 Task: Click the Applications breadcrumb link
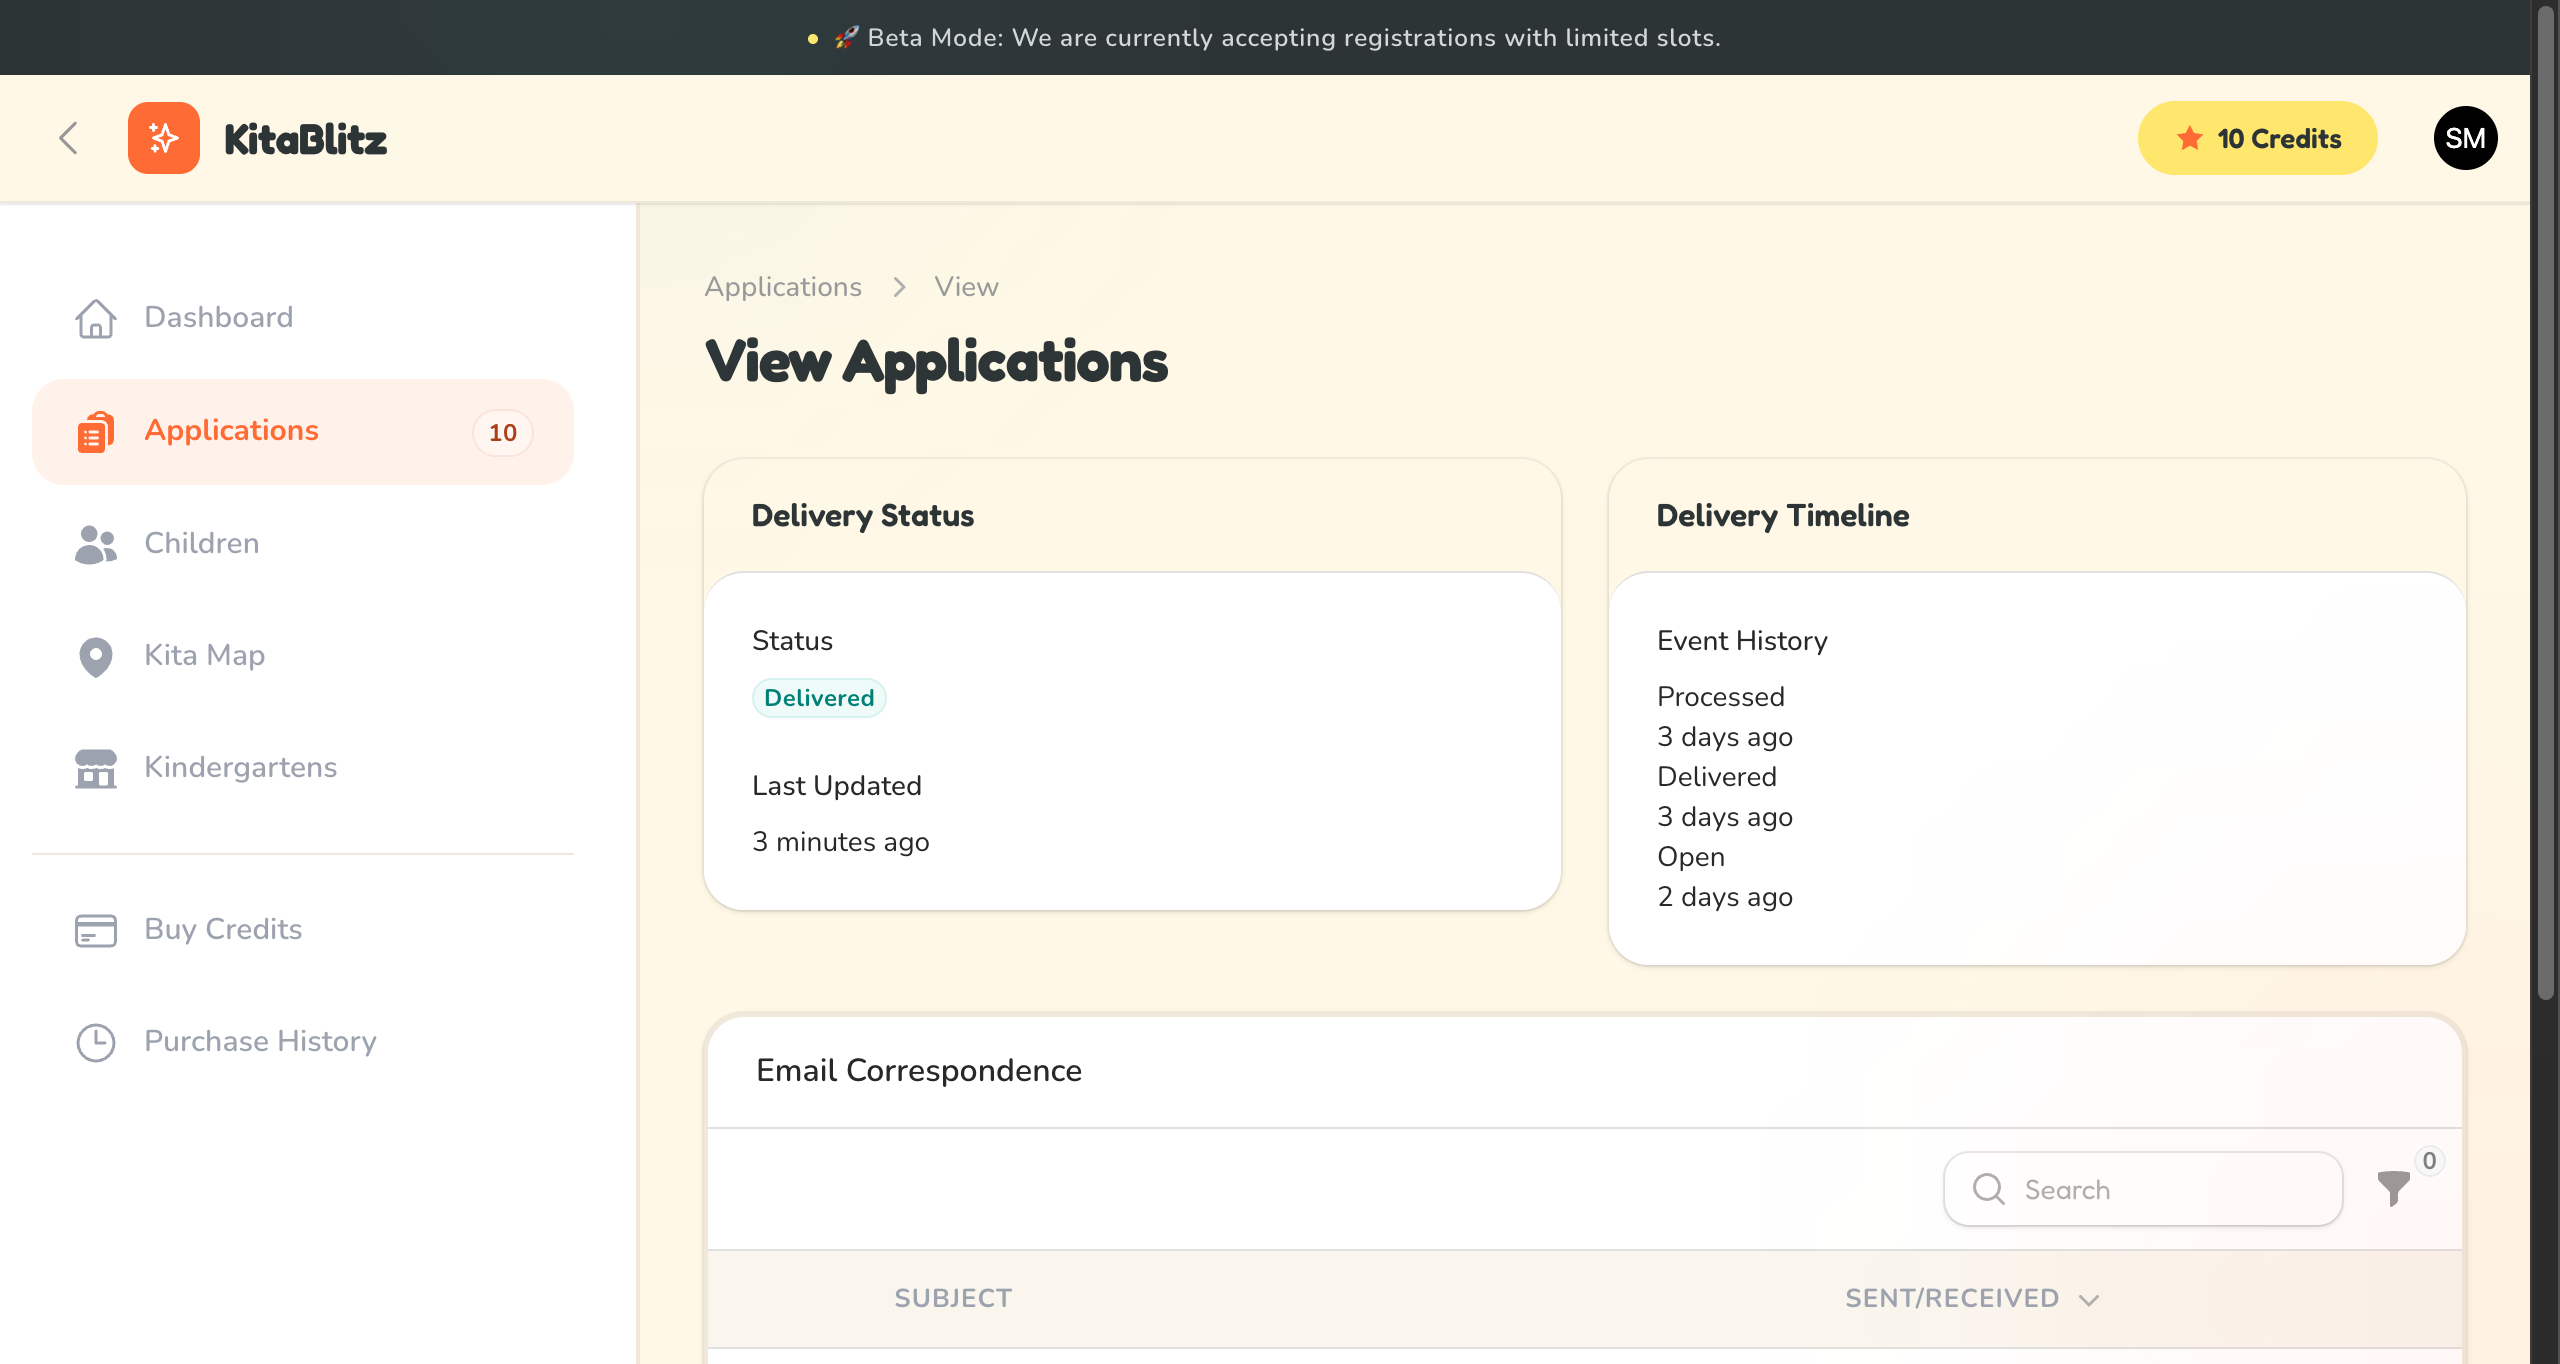coord(783,287)
